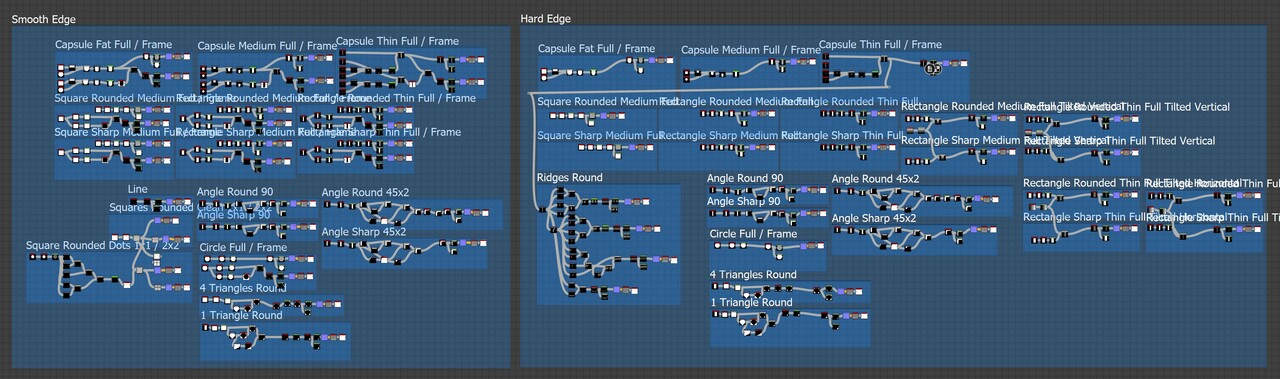The height and width of the screenshot is (379, 1280).
Task: Select Angle Round 45x2 frame in Hard Edge
Action: coord(875,178)
